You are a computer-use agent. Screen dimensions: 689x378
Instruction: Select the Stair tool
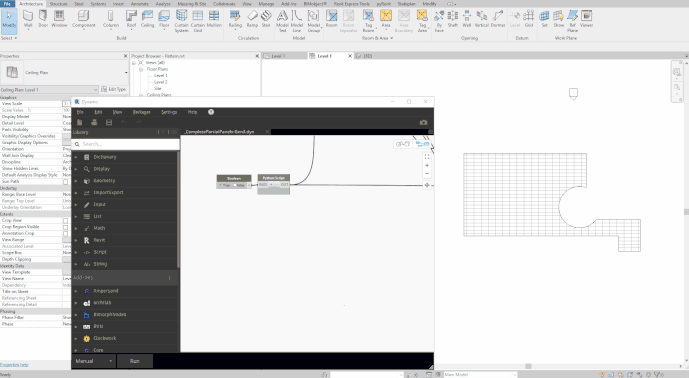[266, 19]
